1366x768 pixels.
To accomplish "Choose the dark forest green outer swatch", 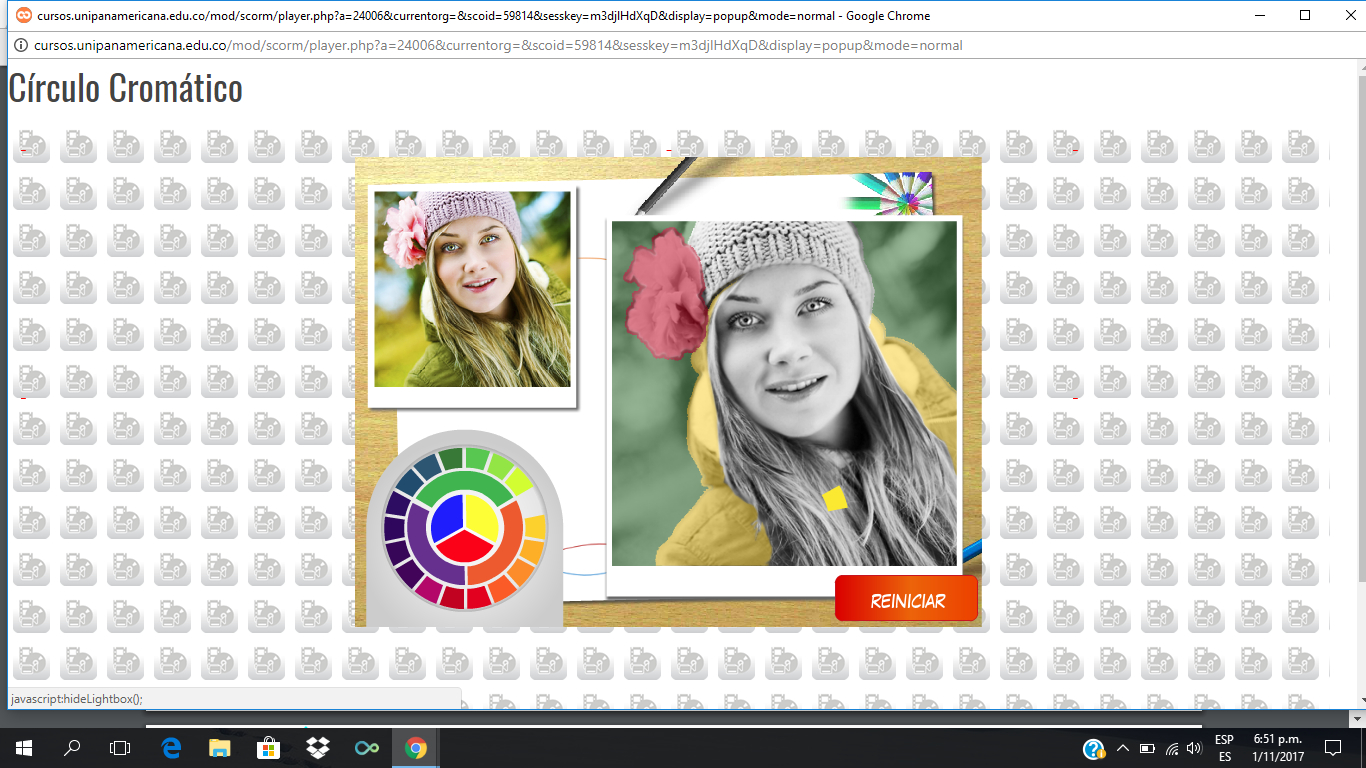I will 451,459.
